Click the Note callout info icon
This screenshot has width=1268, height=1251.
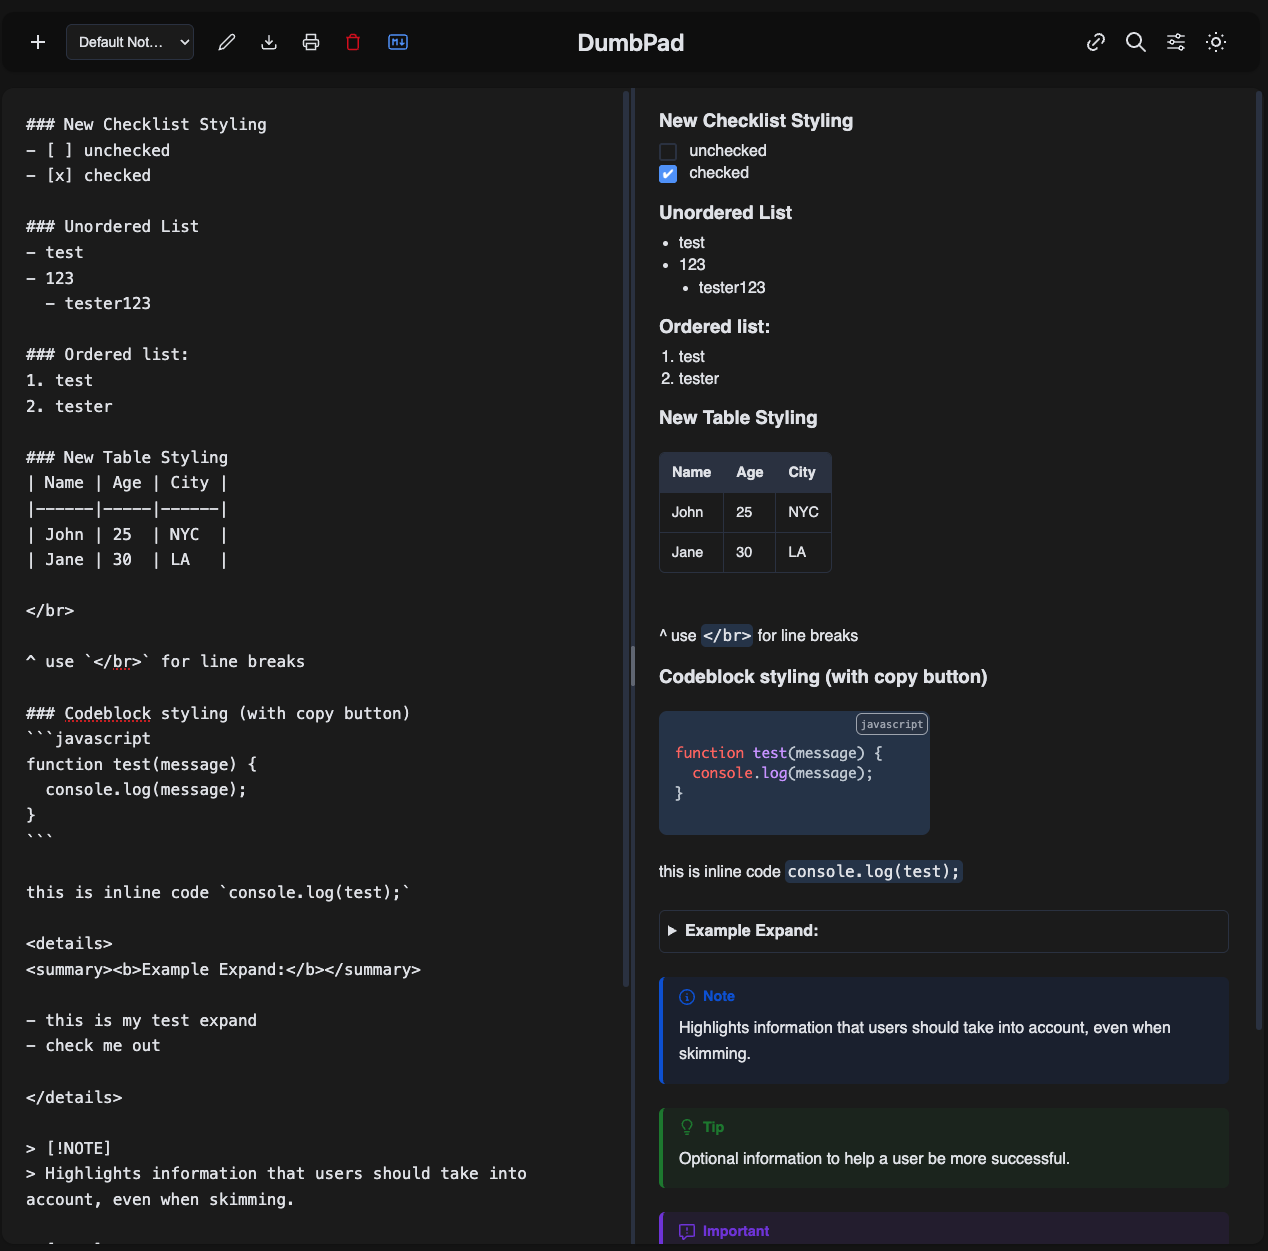[687, 997]
